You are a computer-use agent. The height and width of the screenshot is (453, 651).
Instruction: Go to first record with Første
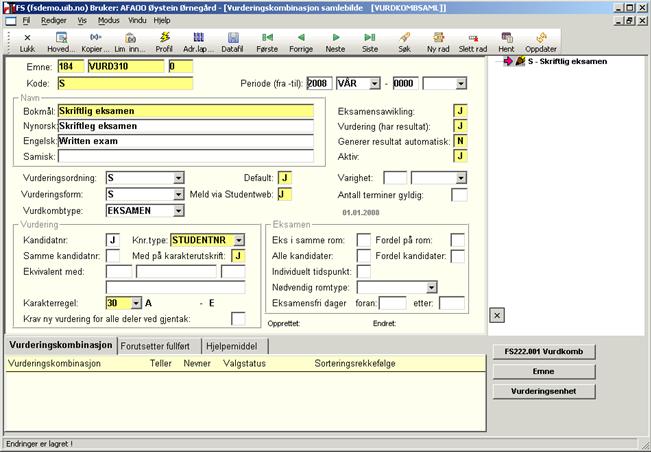267,41
